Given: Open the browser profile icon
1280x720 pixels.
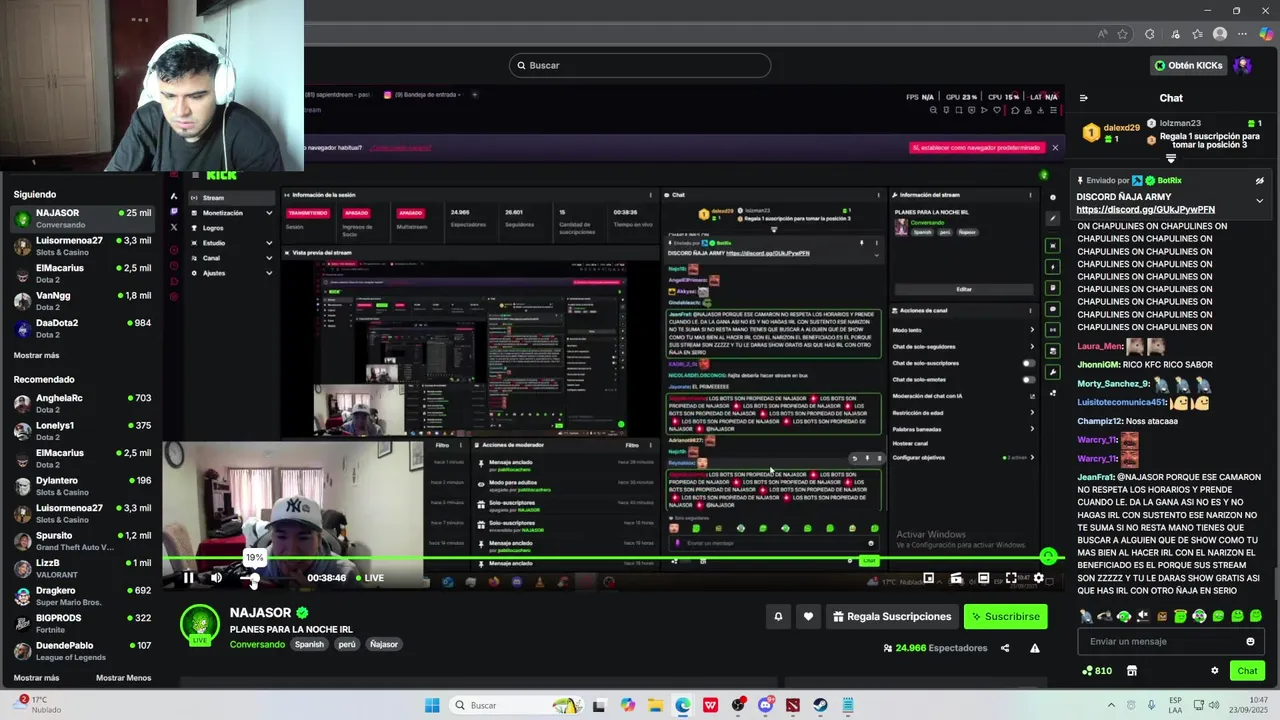Looking at the screenshot, I should (1219, 34).
